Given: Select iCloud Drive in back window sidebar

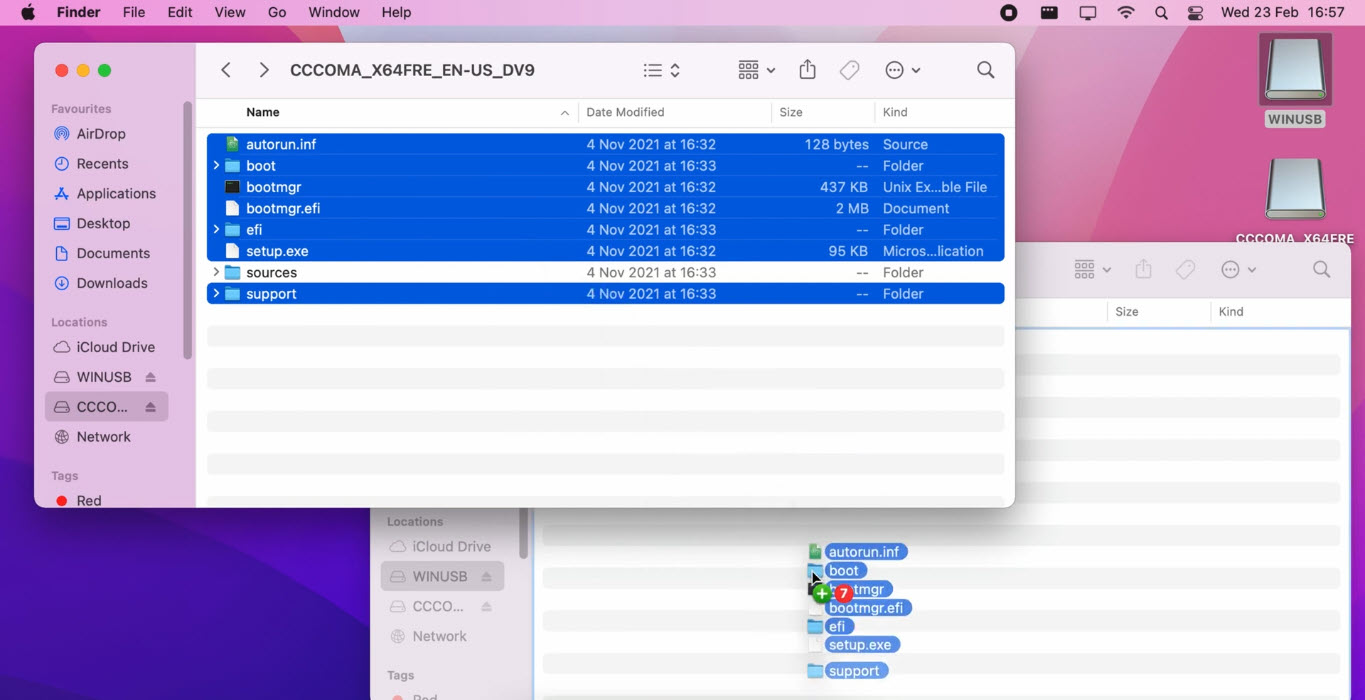Looking at the screenshot, I should (x=440, y=547).
